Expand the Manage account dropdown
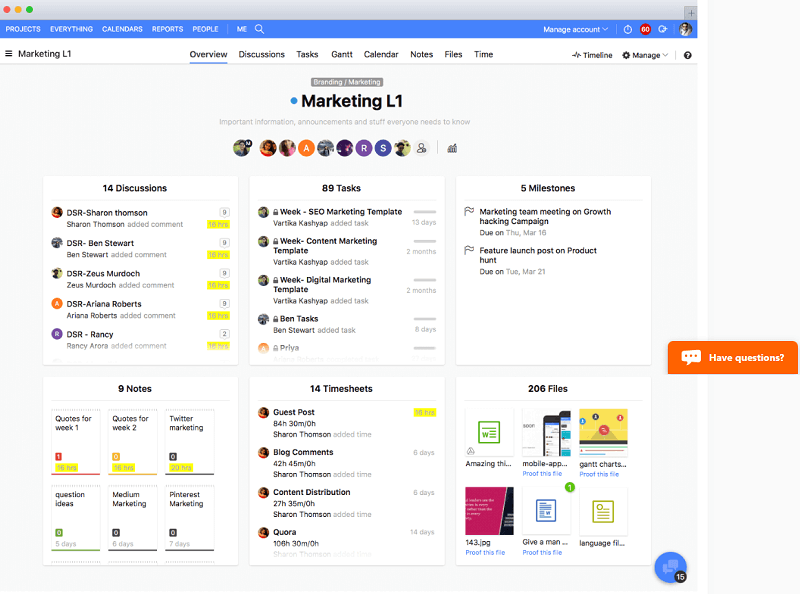 (575, 30)
